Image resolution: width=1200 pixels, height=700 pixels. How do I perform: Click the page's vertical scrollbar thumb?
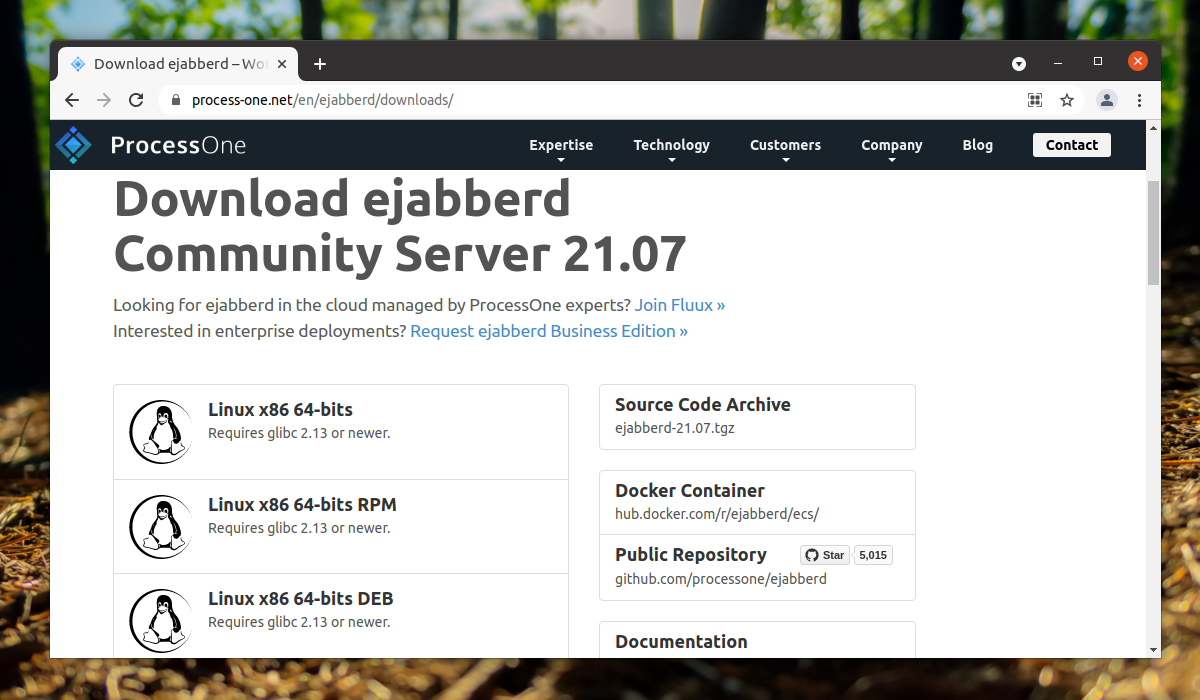(x=1153, y=232)
